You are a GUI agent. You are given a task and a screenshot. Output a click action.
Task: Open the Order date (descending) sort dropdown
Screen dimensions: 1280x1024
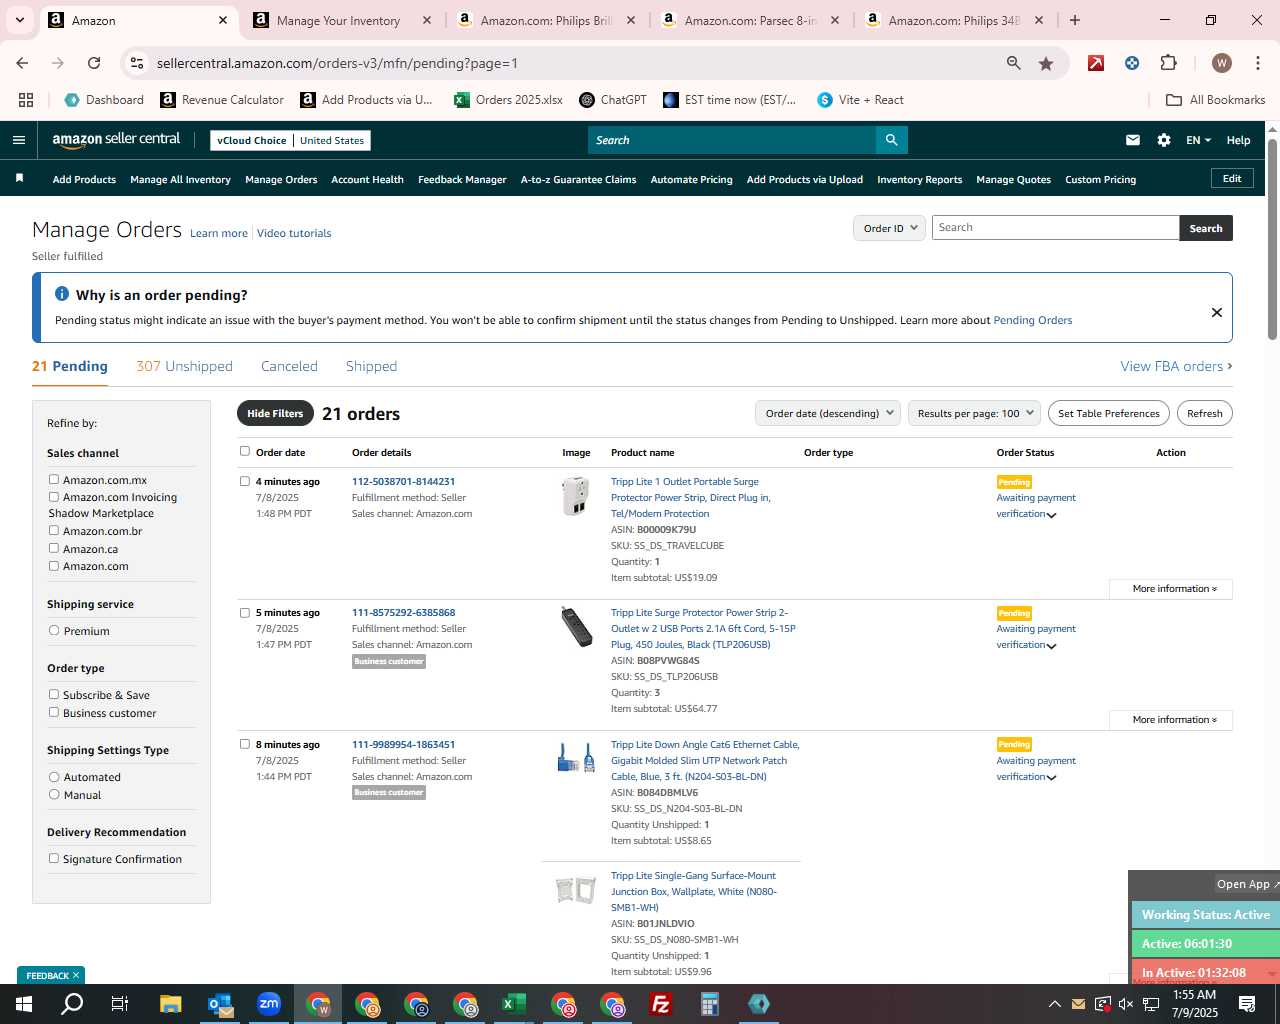pos(828,413)
